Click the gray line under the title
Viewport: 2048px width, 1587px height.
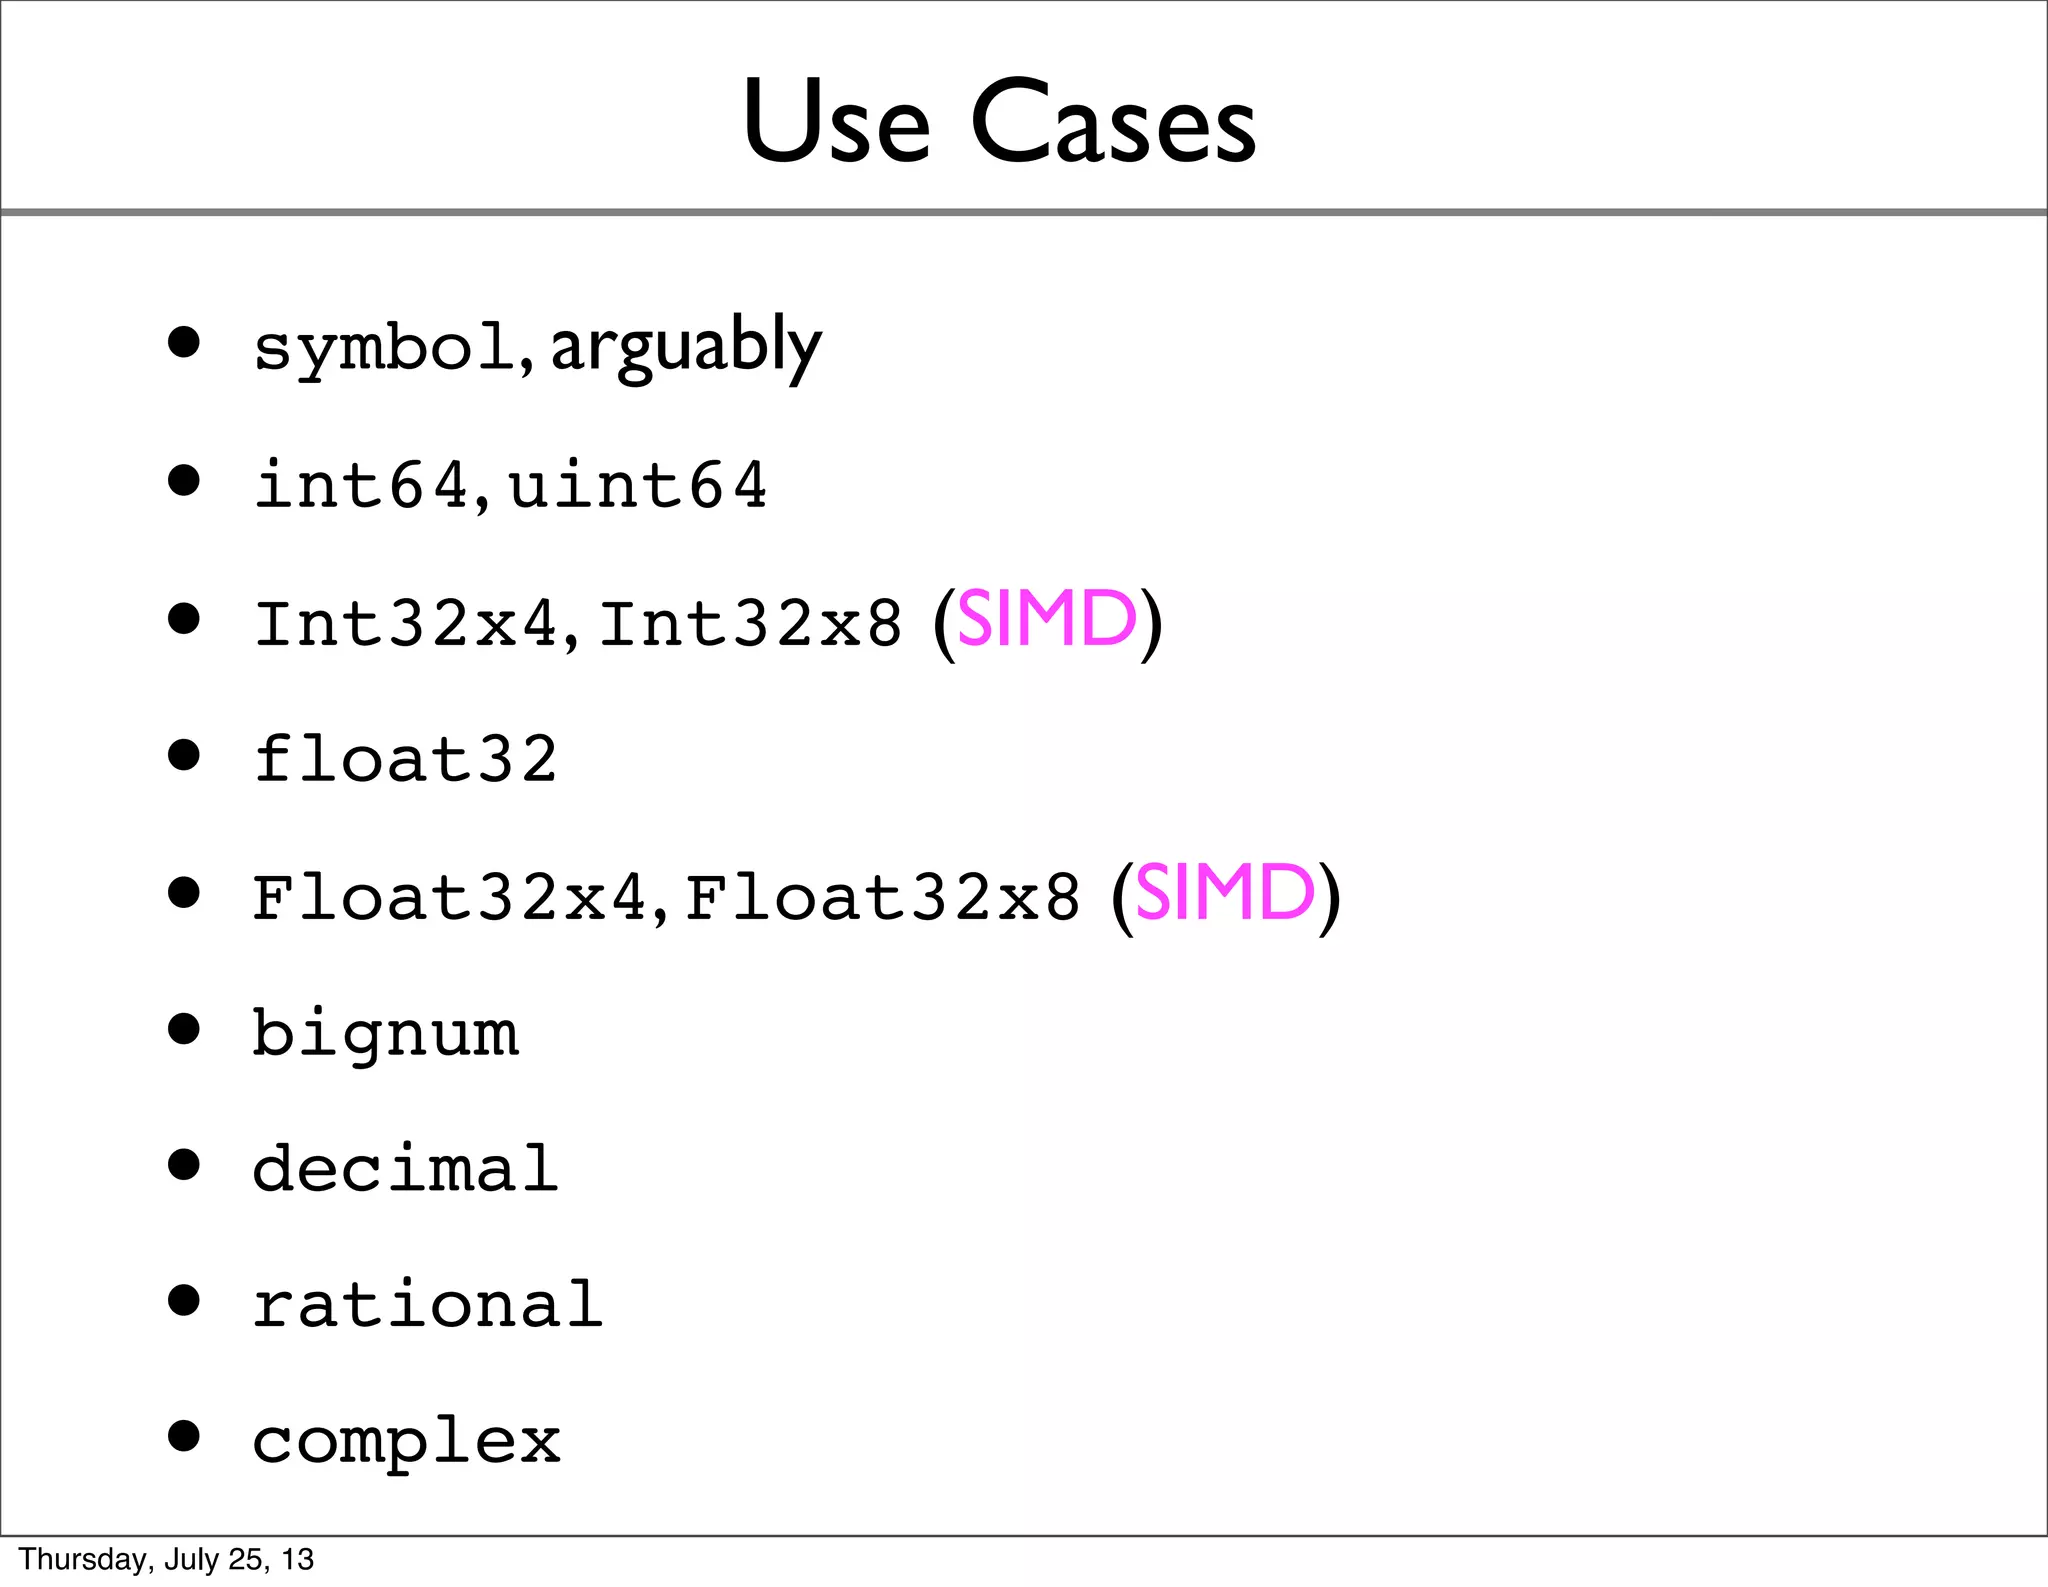1024,212
